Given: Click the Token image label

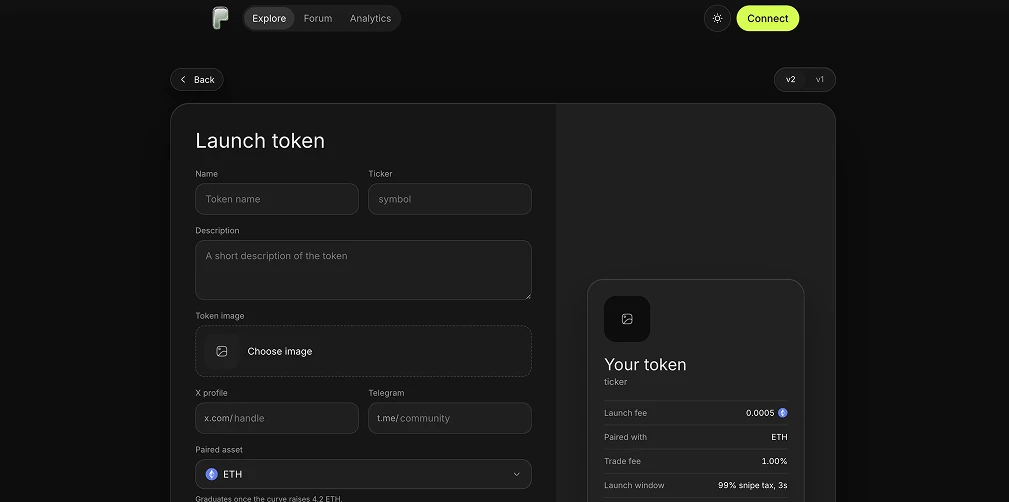Looking at the screenshot, I should click(219, 316).
